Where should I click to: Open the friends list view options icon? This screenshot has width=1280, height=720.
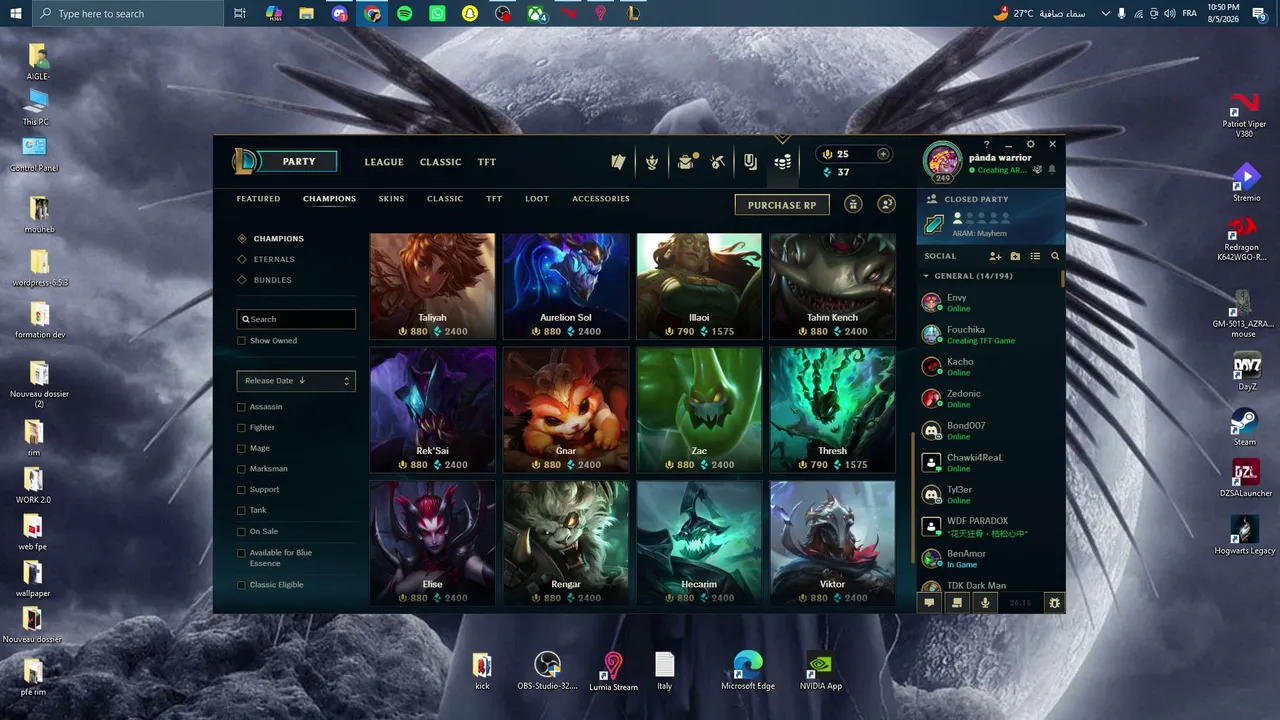tap(1035, 256)
